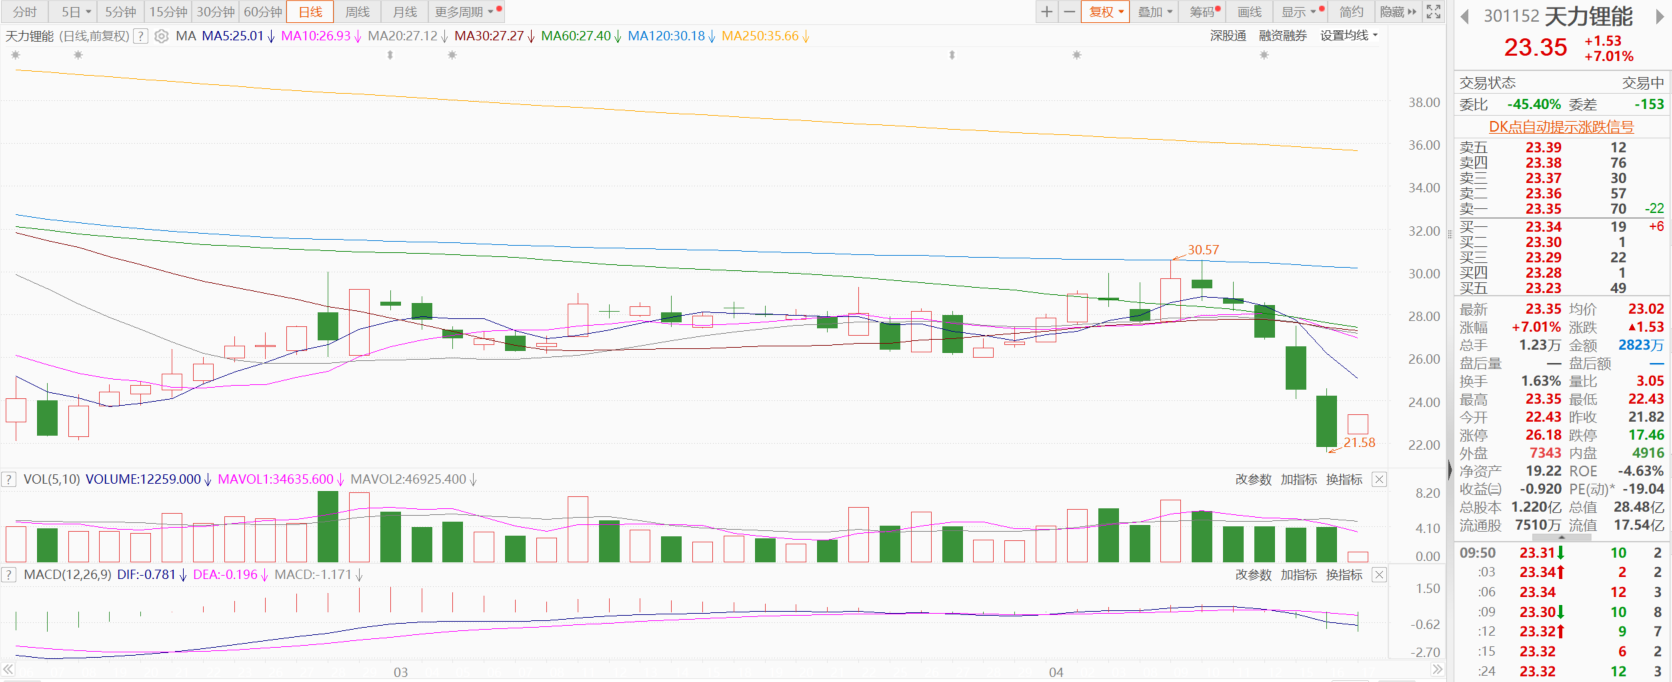Expand the 复权 dropdown
Image resolution: width=1672 pixels, height=682 pixels.
[1106, 12]
